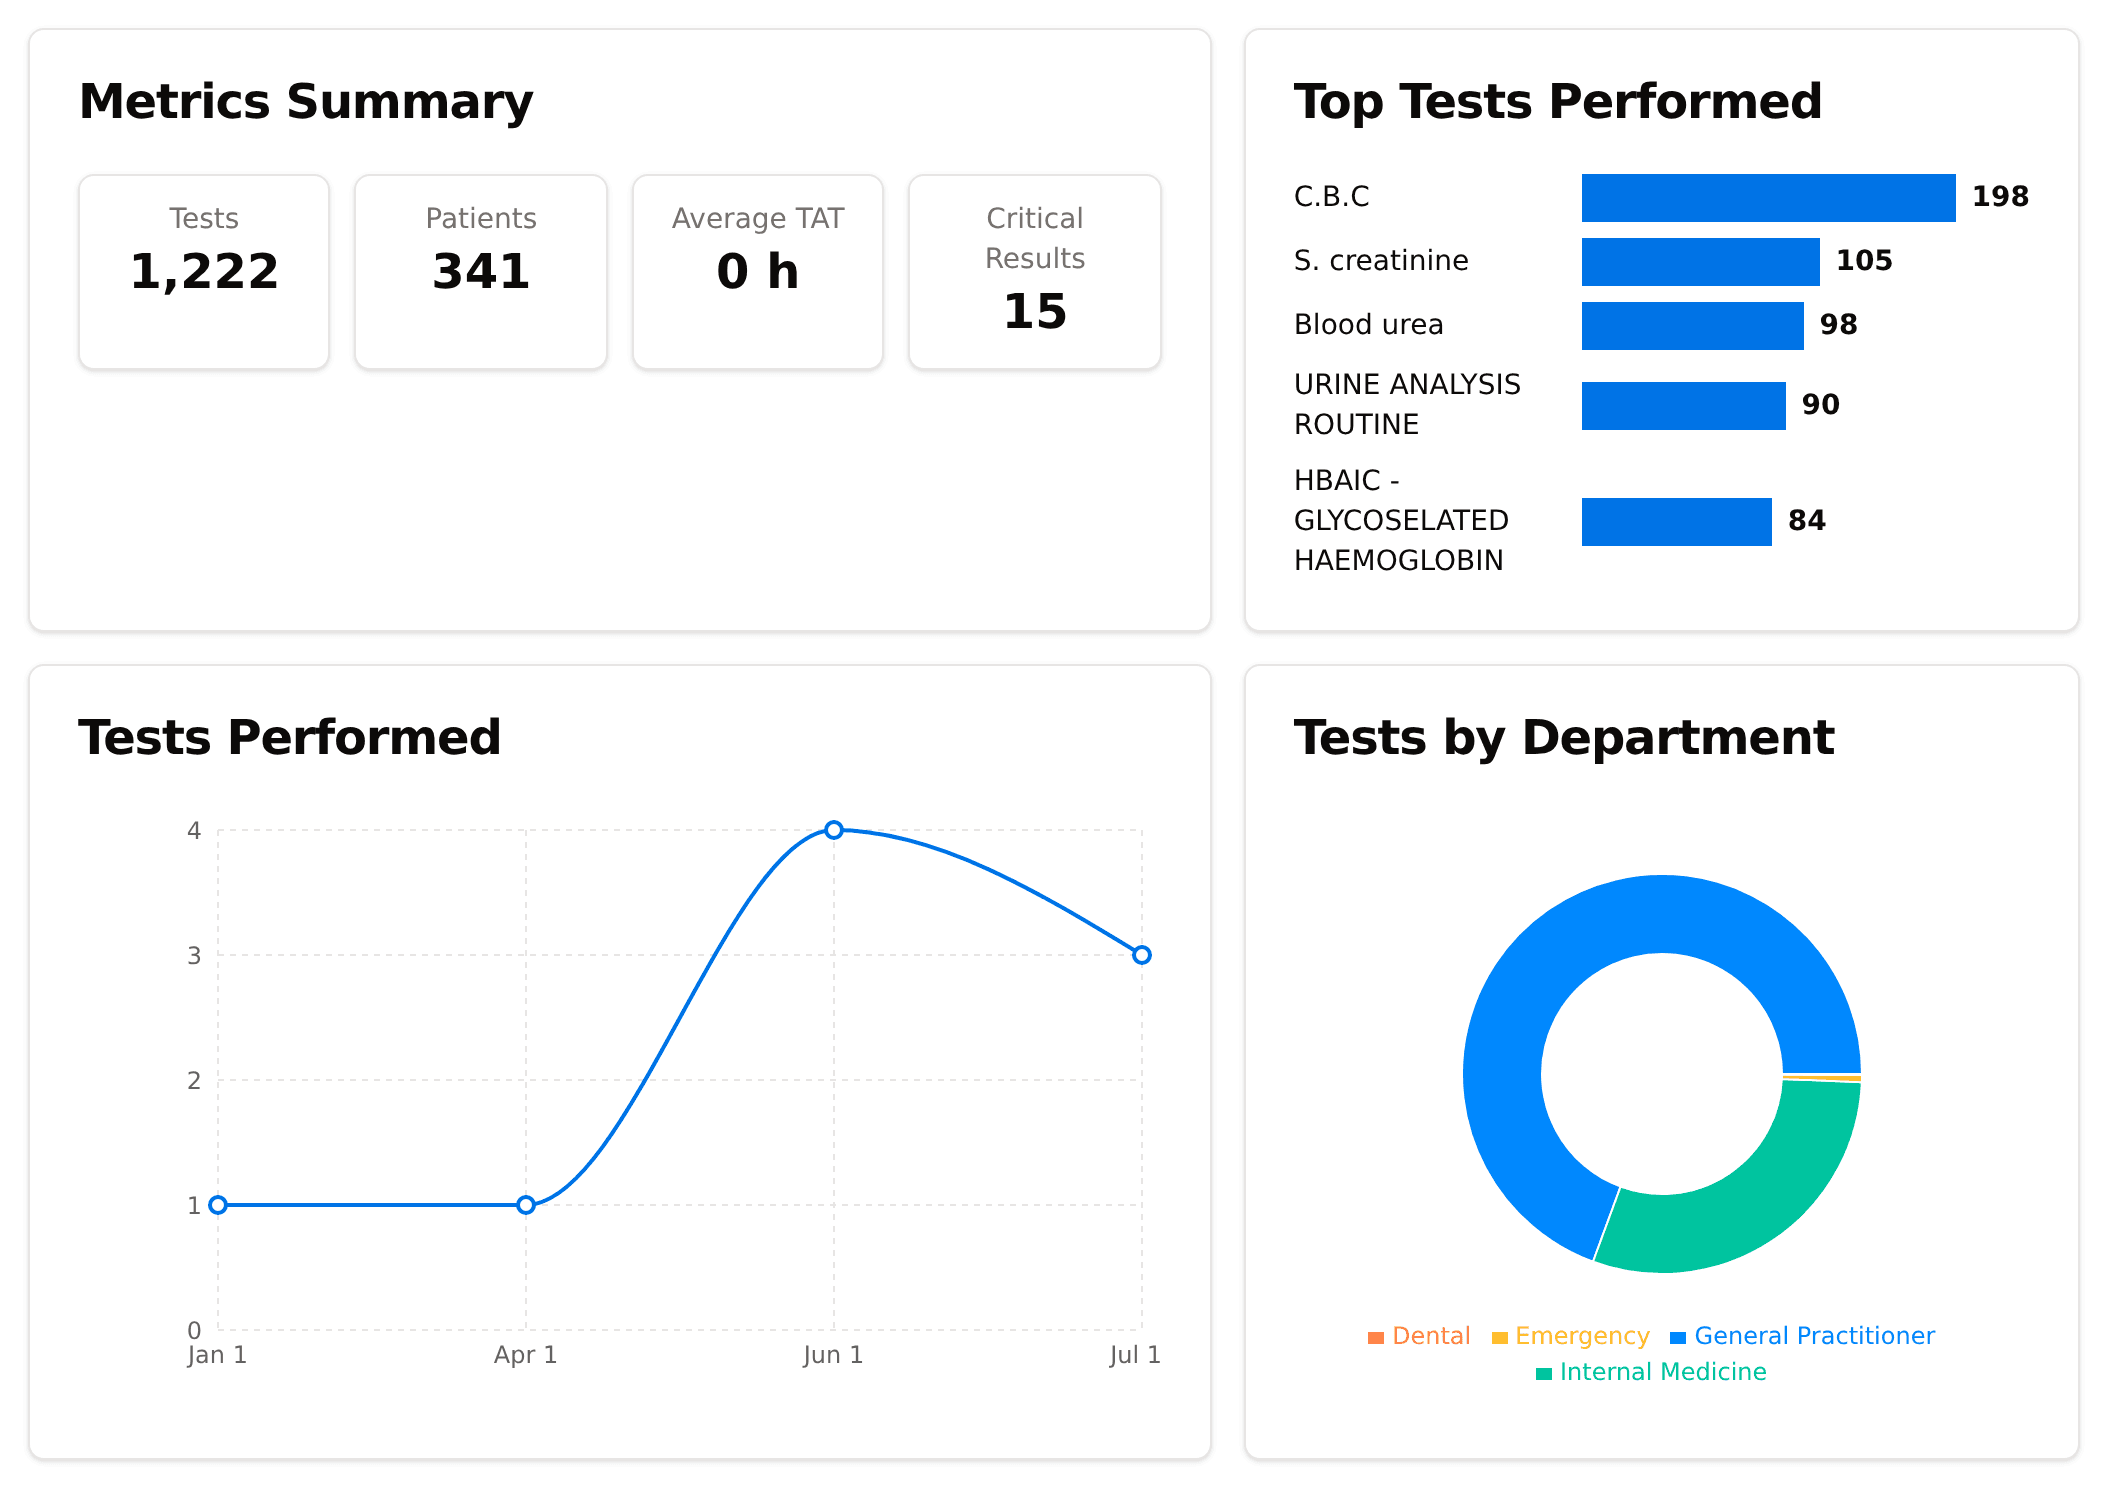Click the Tests metric card showing 1,222
Image resolution: width=2108 pixels, height=1488 pixels.
[x=204, y=272]
